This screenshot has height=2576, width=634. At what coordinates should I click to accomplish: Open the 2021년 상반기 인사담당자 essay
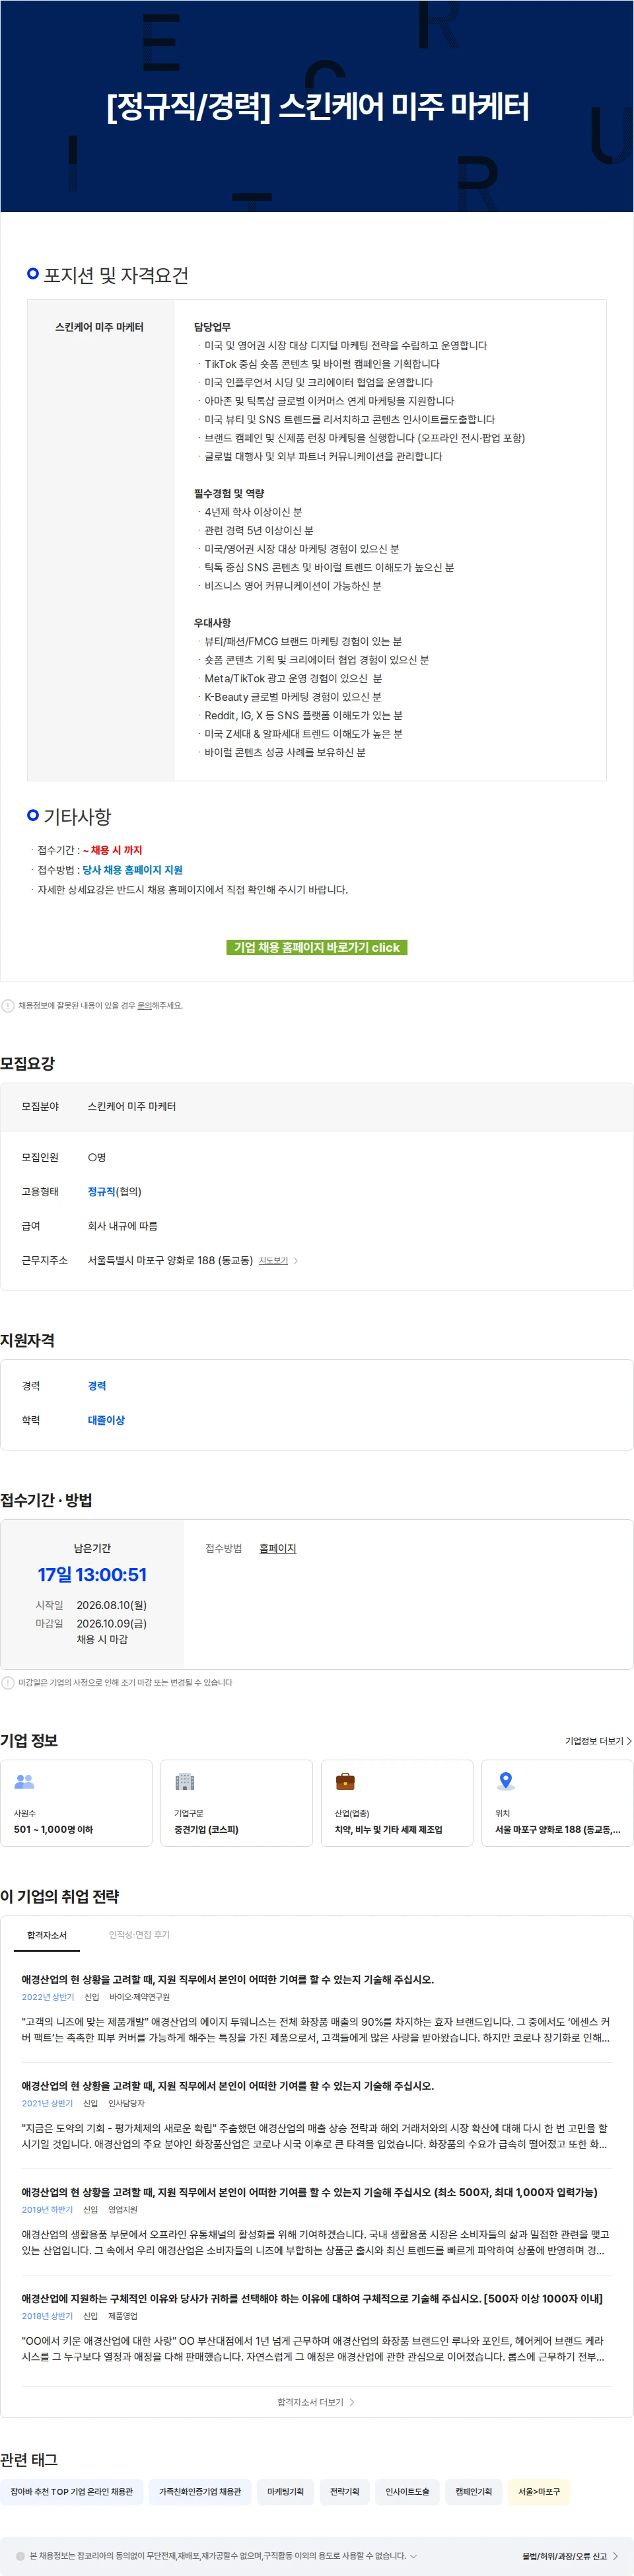[x=316, y=2116]
